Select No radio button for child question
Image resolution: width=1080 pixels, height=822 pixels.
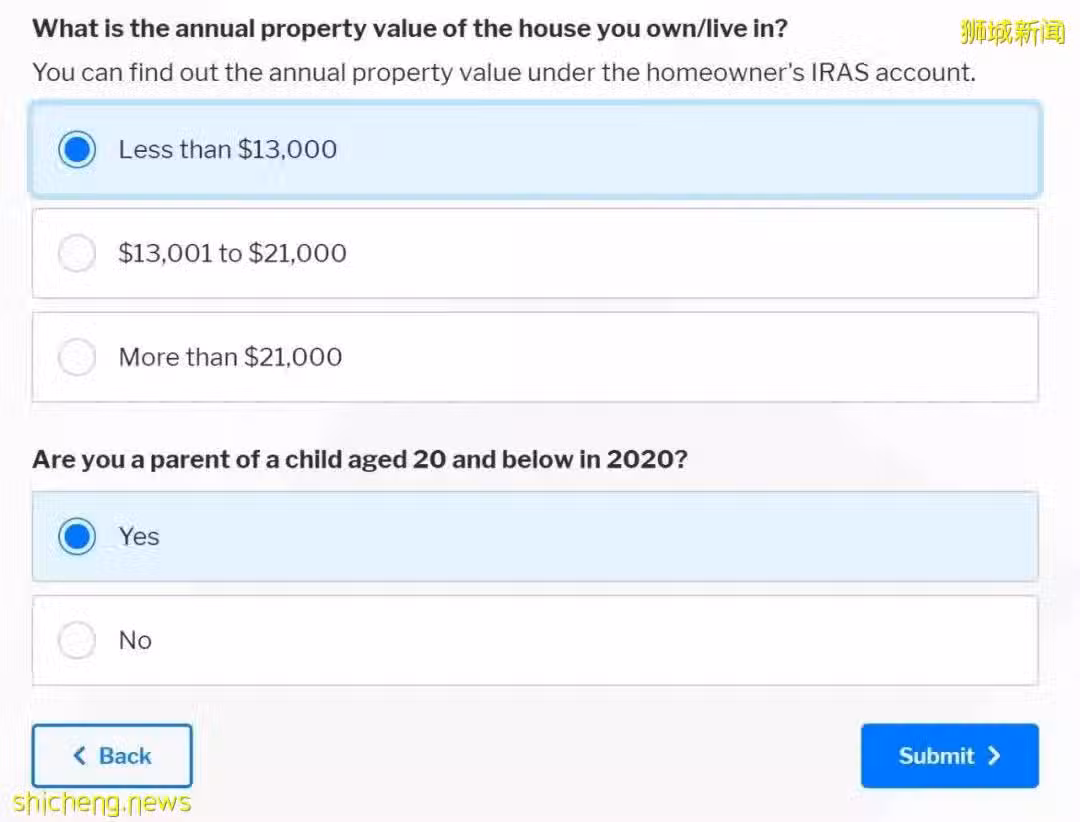point(76,640)
